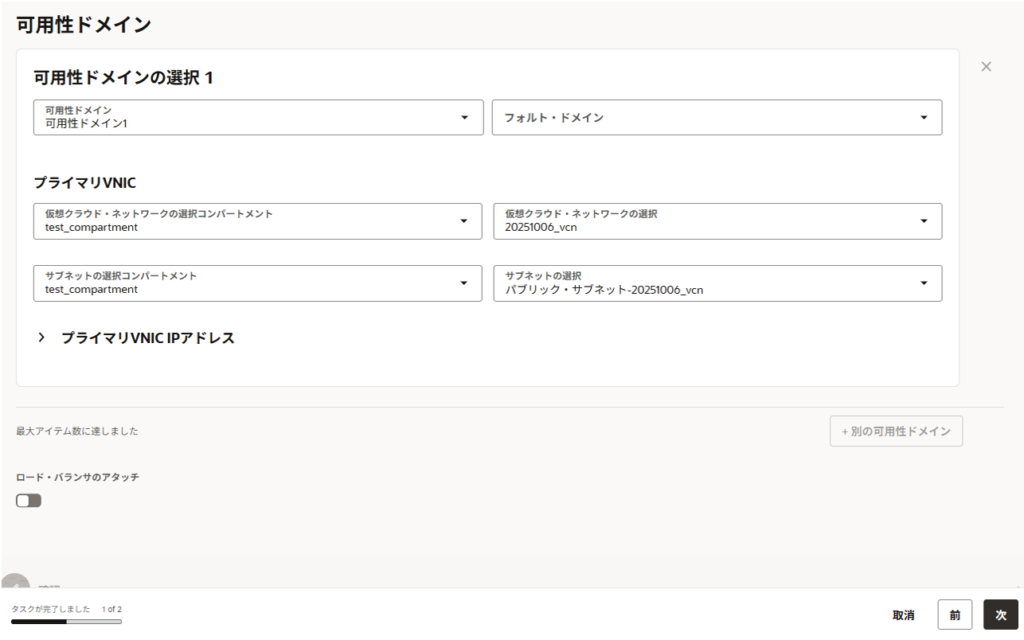Click arrow icon of VCN compartment selector

(464, 221)
